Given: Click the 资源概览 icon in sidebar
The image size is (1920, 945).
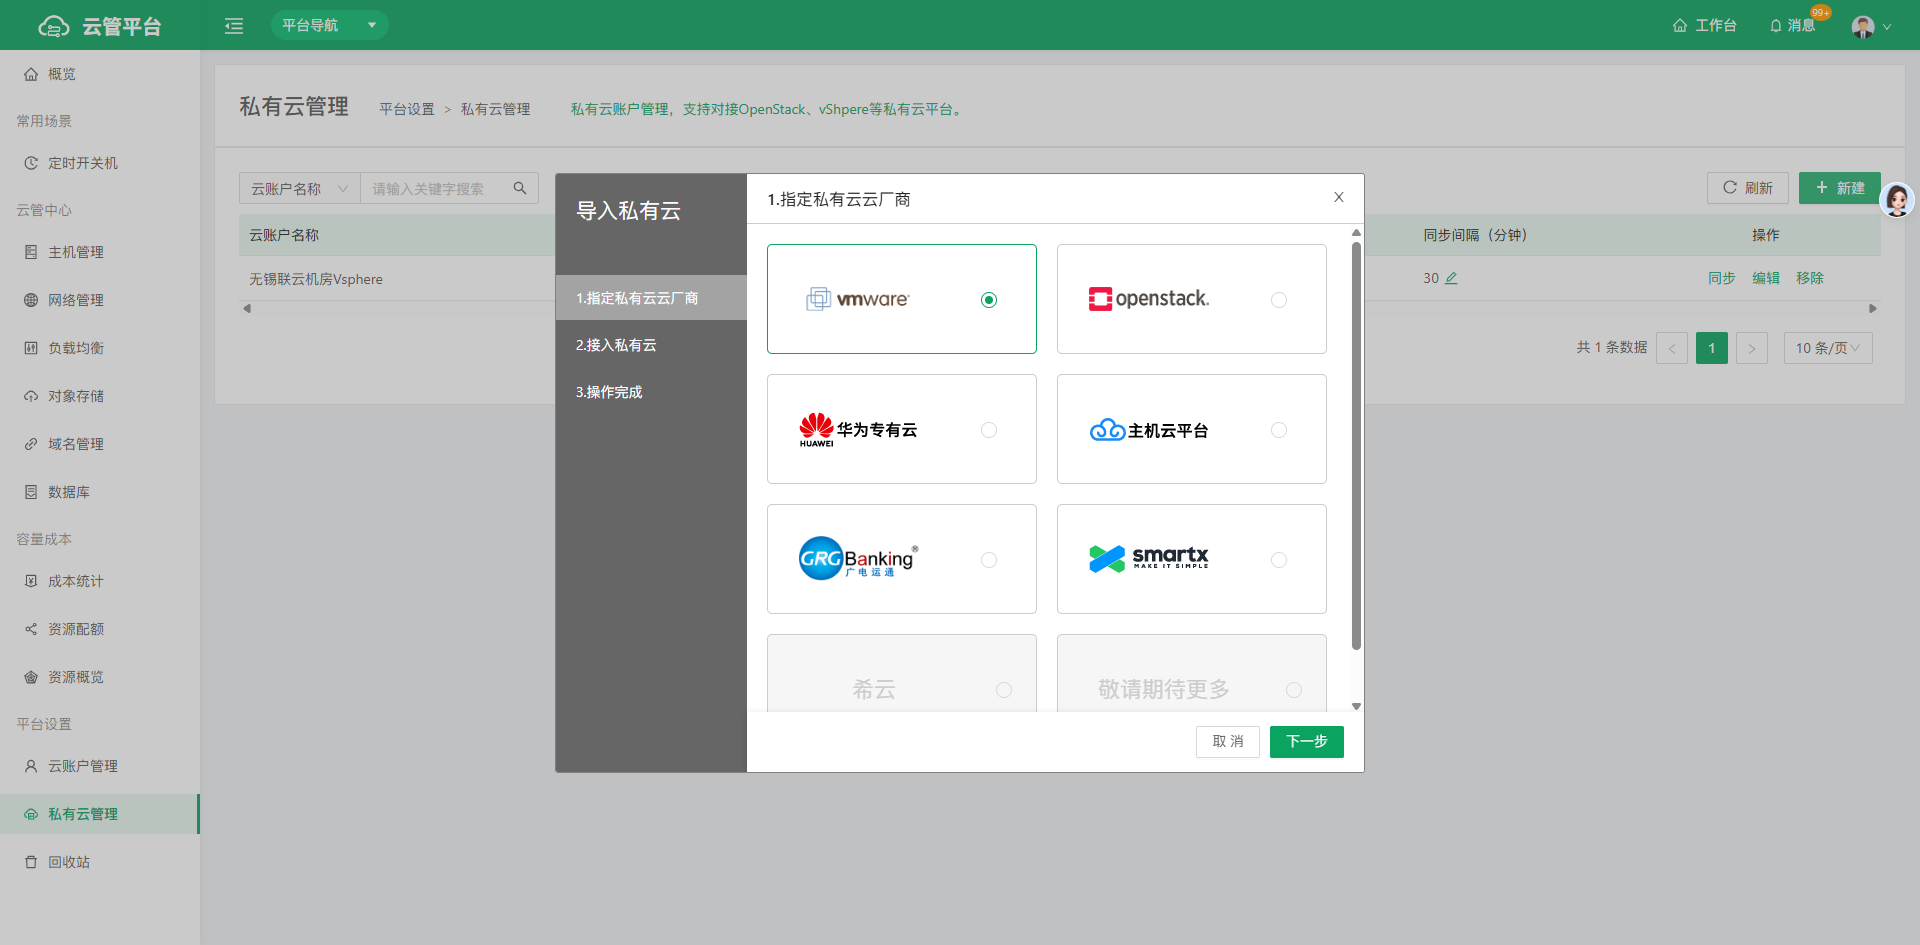Looking at the screenshot, I should [31, 677].
